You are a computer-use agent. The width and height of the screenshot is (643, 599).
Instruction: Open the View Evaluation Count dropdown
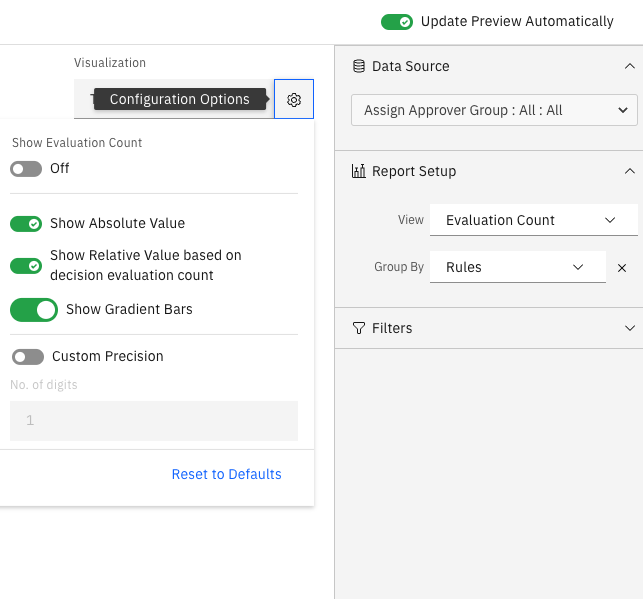532,220
